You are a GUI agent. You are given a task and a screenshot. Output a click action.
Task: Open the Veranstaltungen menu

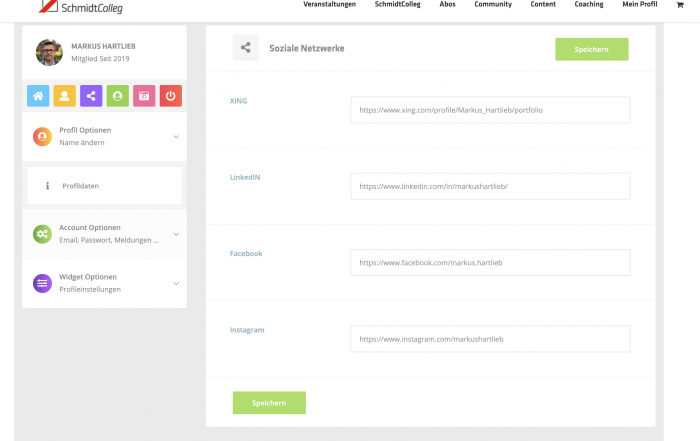(329, 5)
